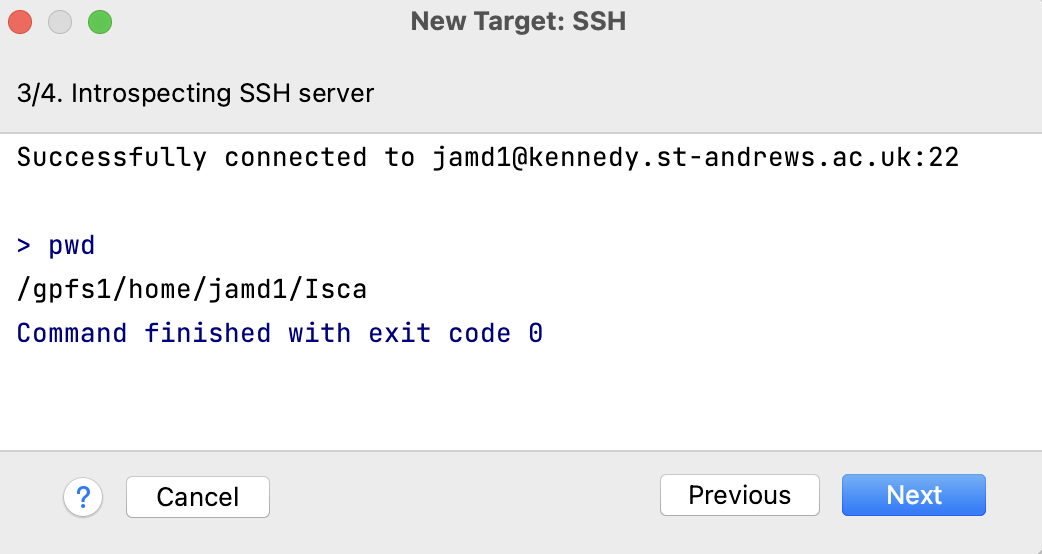Screen dimensions: 1042x554
Task: Click the word connected in the first line
Action: 295,158
